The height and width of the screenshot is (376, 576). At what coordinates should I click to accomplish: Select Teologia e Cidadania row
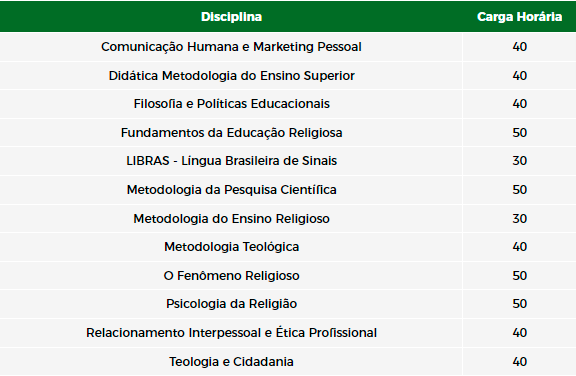[288, 362]
